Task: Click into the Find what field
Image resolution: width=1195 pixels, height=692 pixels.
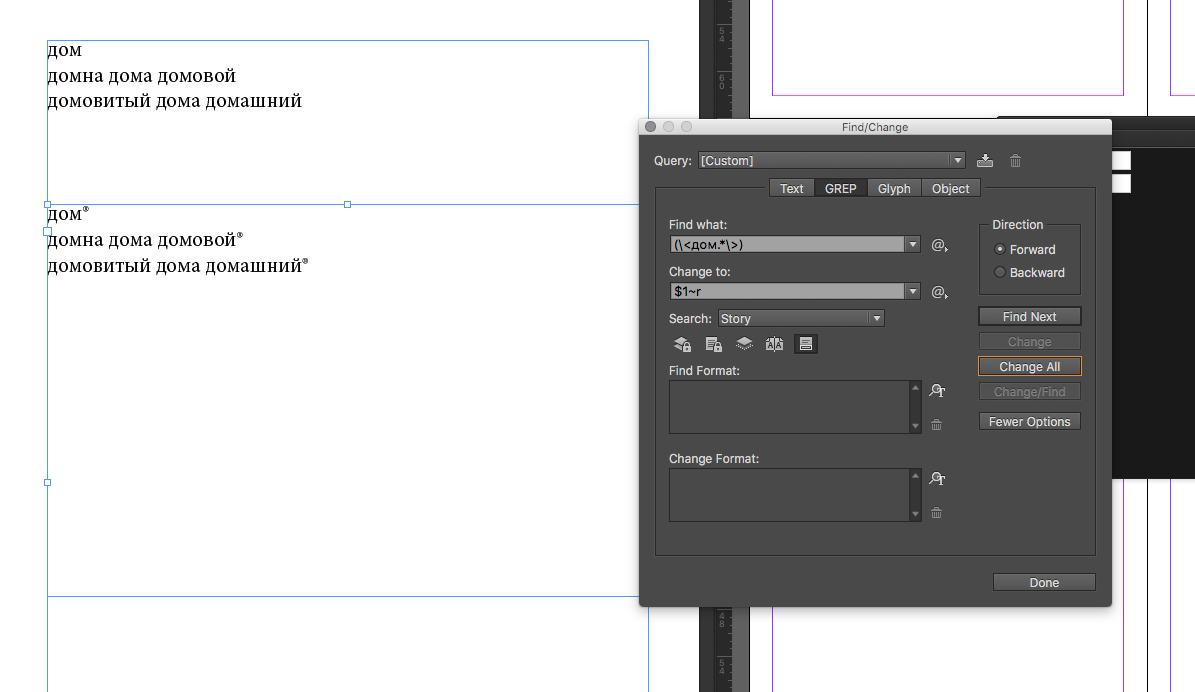Action: 787,245
